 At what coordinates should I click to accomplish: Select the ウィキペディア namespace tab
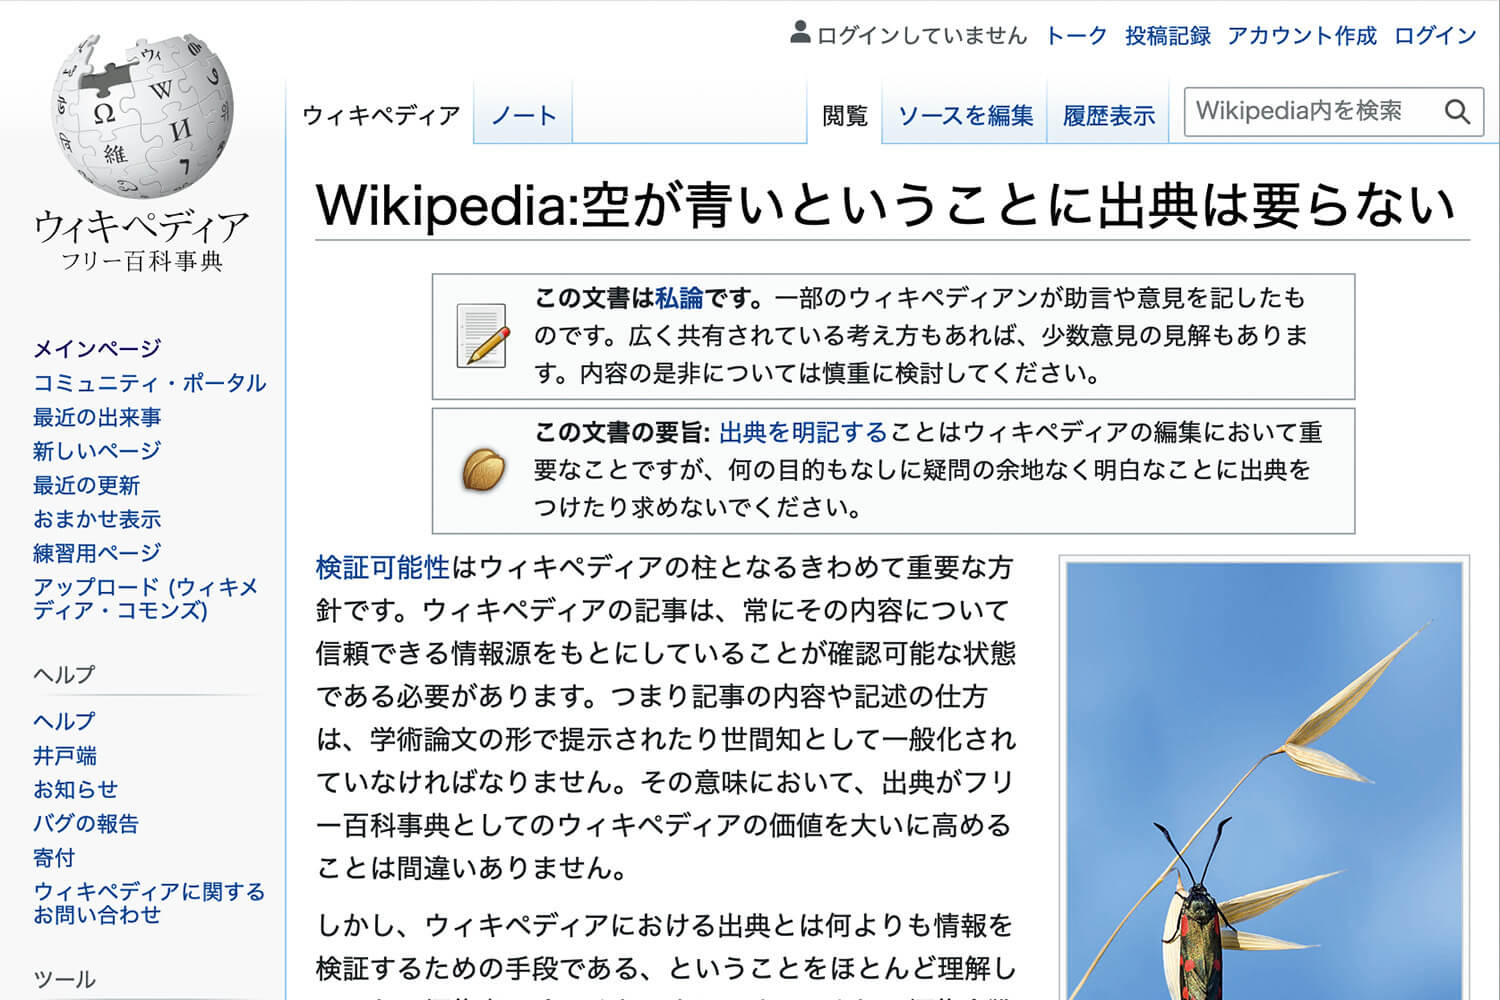pos(381,116)
